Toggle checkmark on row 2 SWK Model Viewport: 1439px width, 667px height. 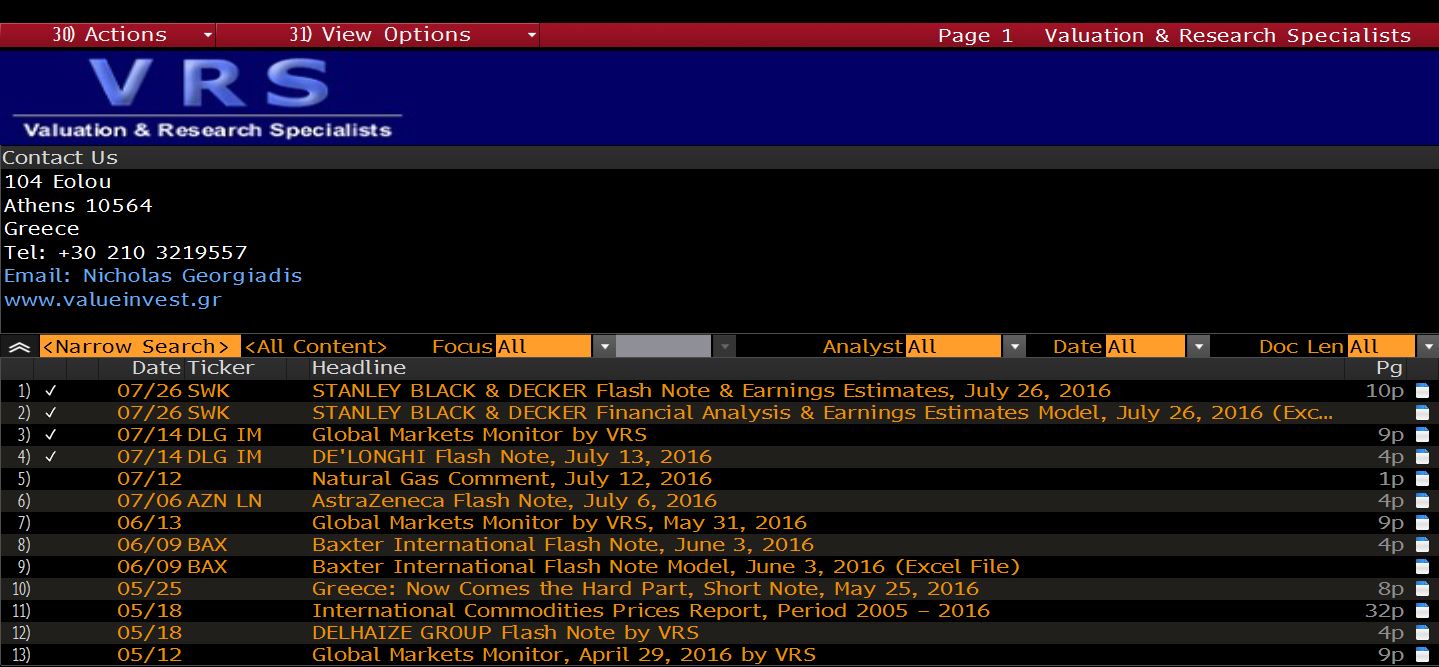pos(51,413)
